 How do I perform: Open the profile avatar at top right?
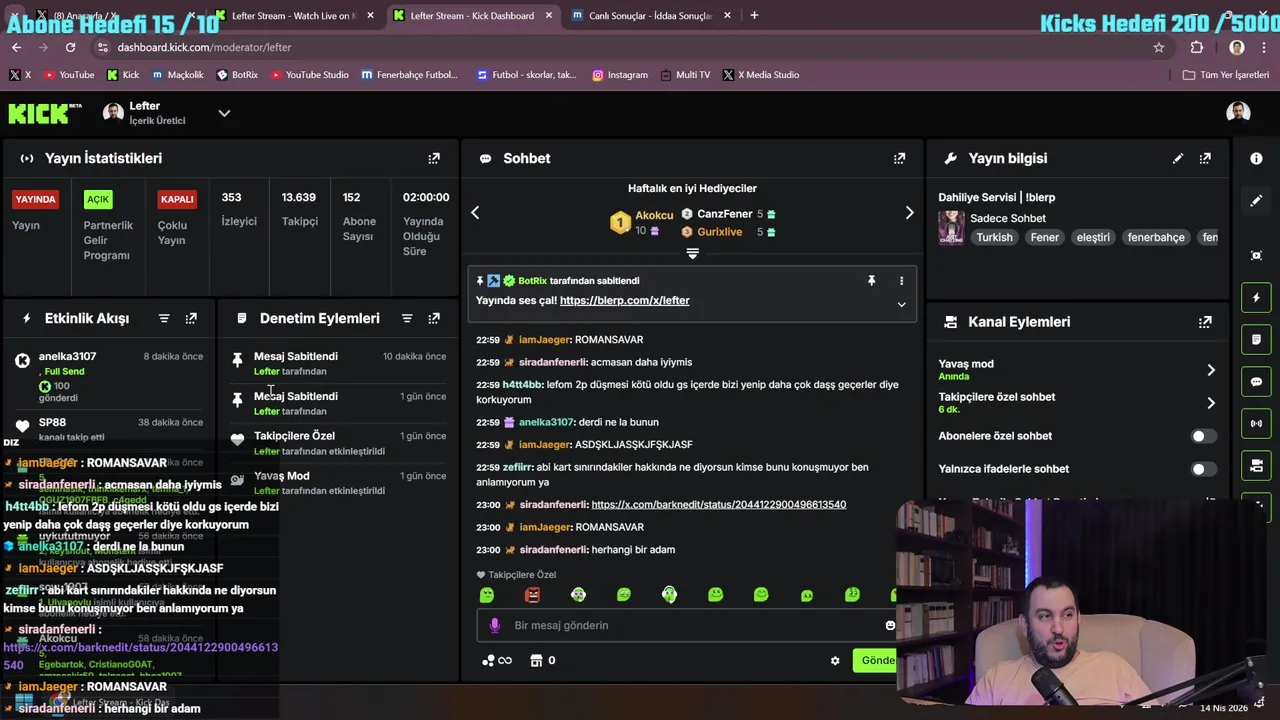pyautogui.click(x=1238, y=112)
